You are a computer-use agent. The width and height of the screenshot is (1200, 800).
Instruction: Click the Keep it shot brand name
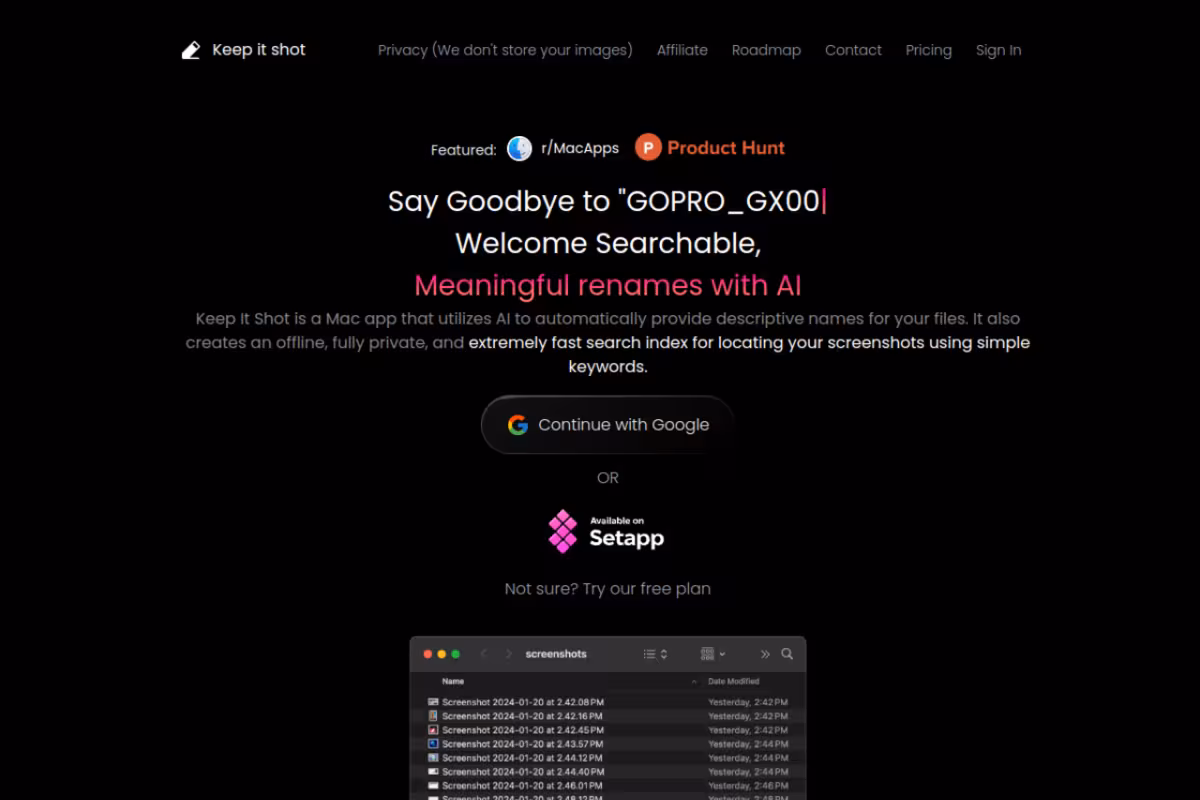click(259, 50)
